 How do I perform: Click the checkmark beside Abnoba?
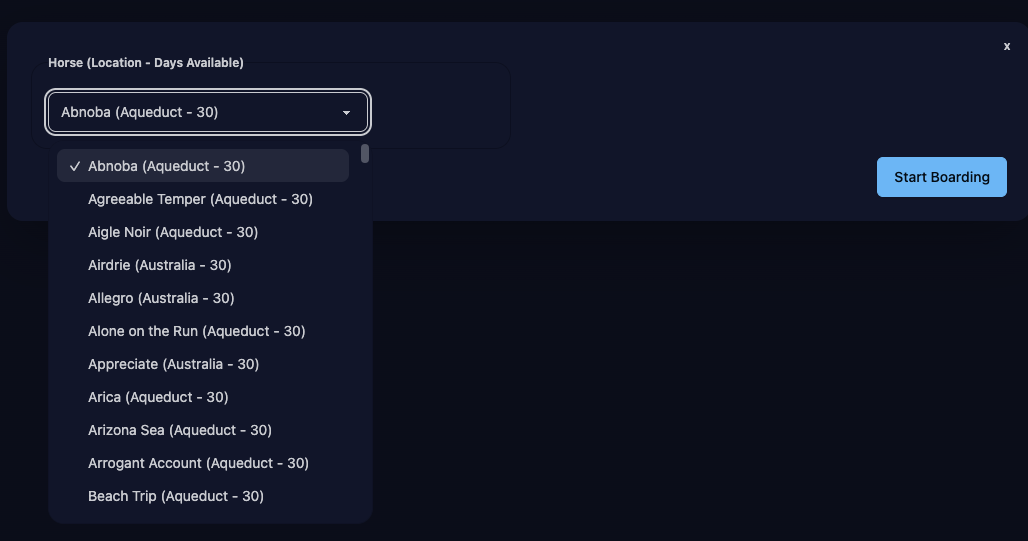pyautogui.click(x=75, y=166)
